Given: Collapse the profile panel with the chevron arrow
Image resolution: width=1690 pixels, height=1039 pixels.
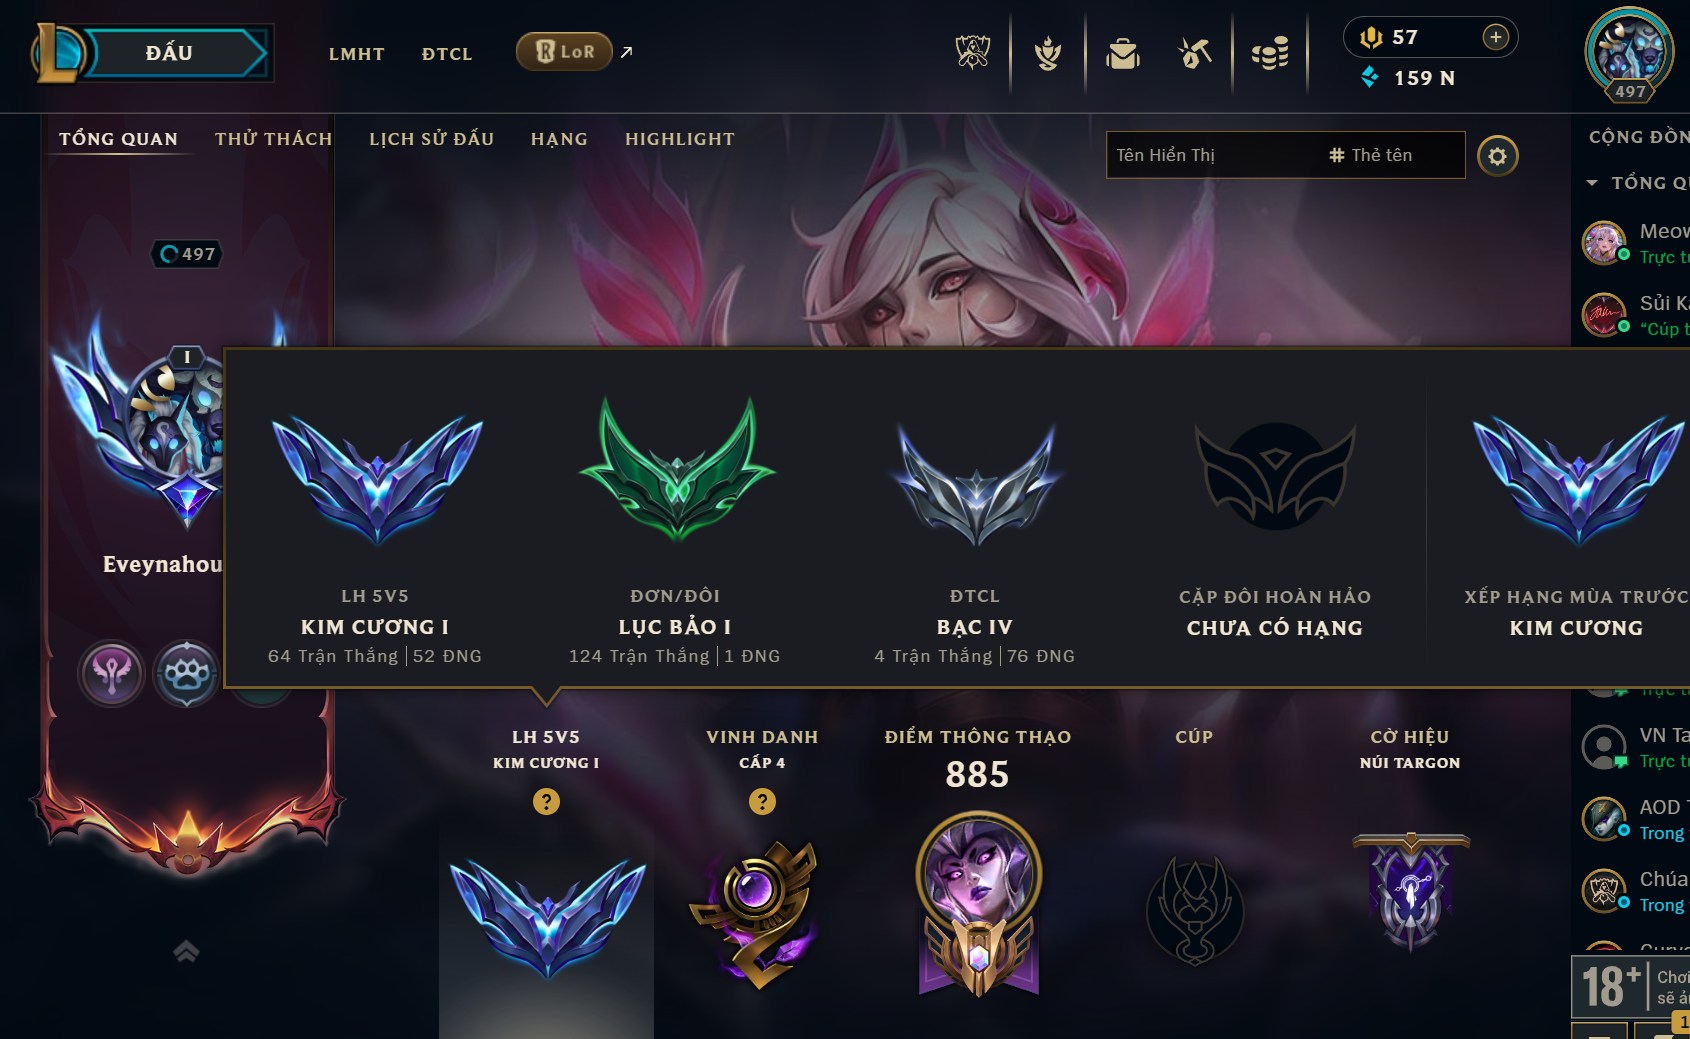Looking at the screenshot, I should click(186, 951).
